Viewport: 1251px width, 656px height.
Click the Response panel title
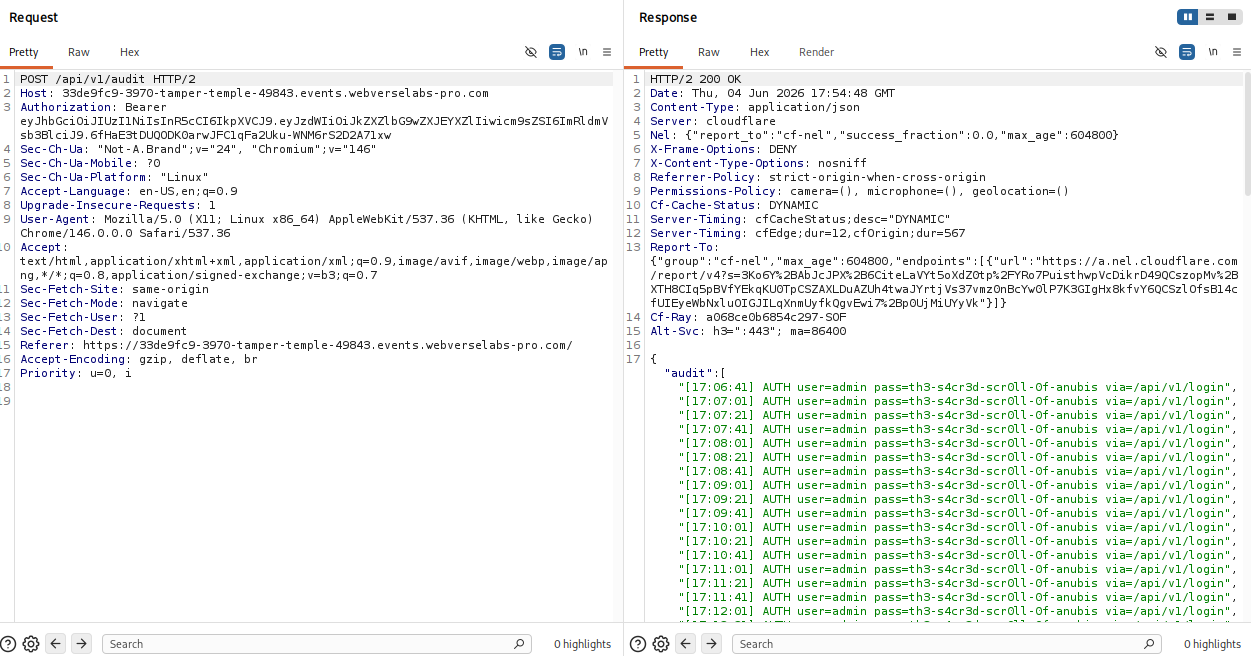coord(668,17)
